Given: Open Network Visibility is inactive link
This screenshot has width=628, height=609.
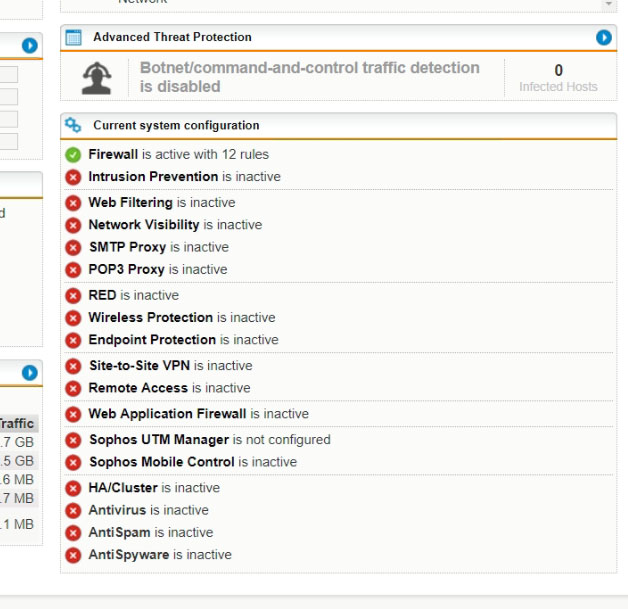Looking at the screenshot, I should 175,225.
